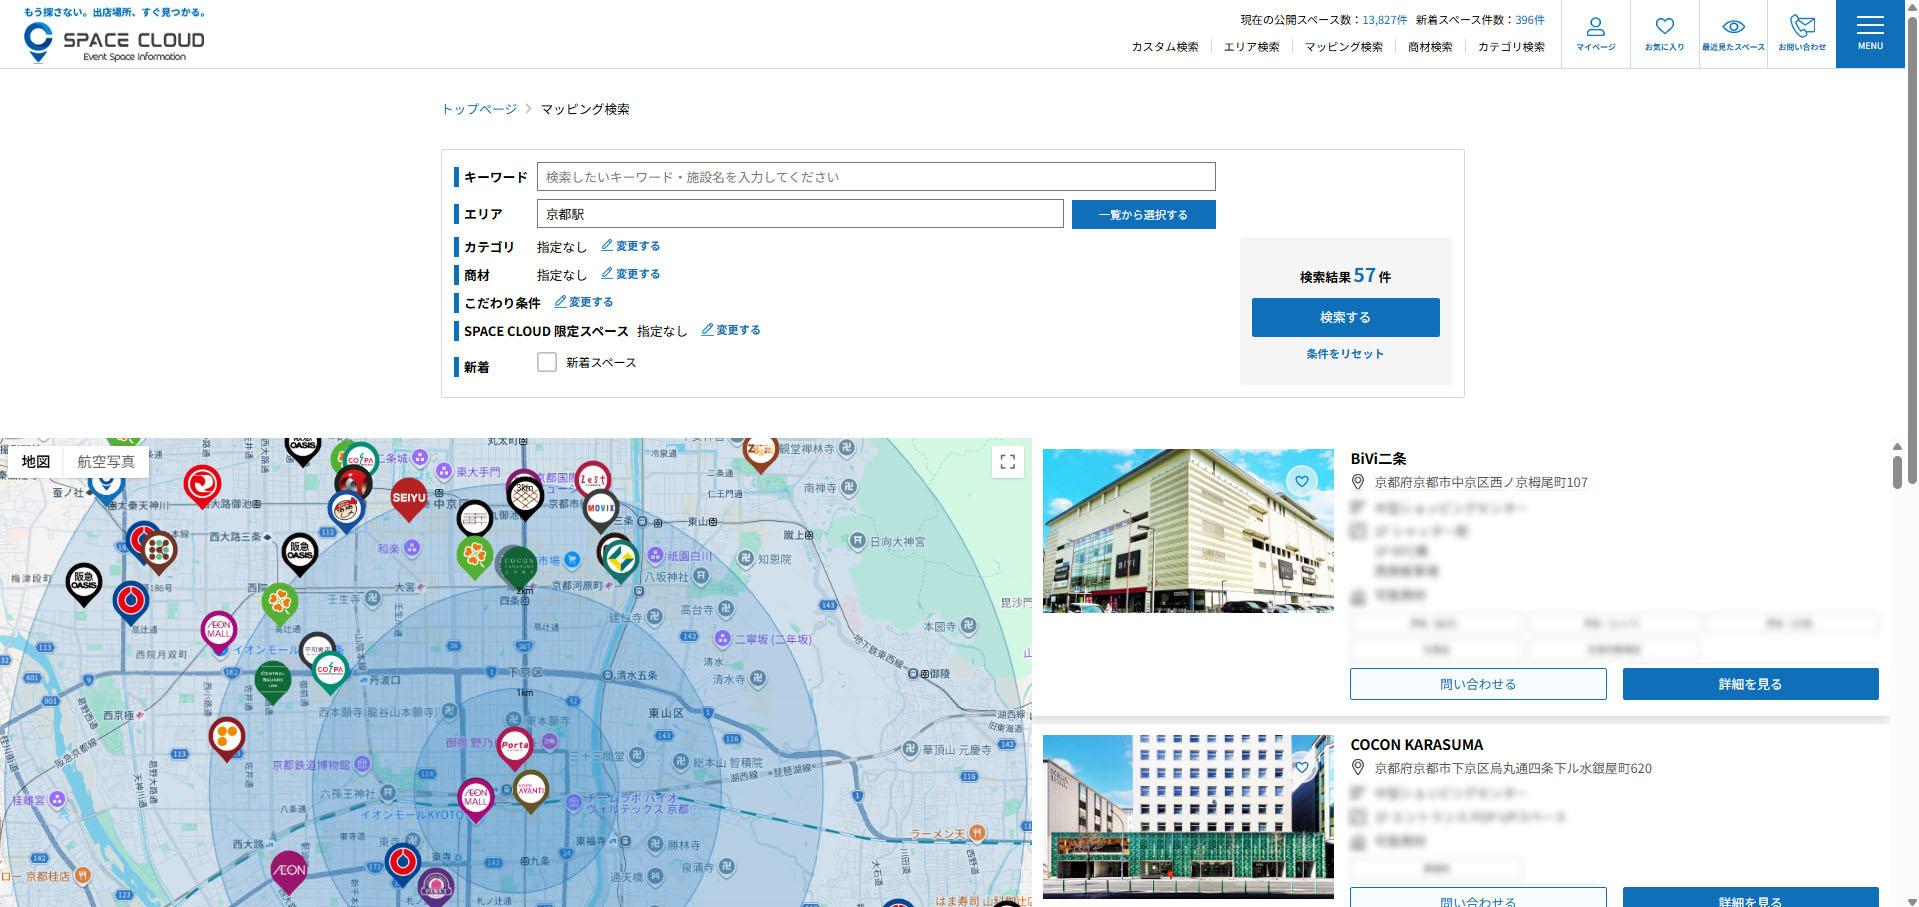Click 変更する next to 商材

(x=631, y=274)
